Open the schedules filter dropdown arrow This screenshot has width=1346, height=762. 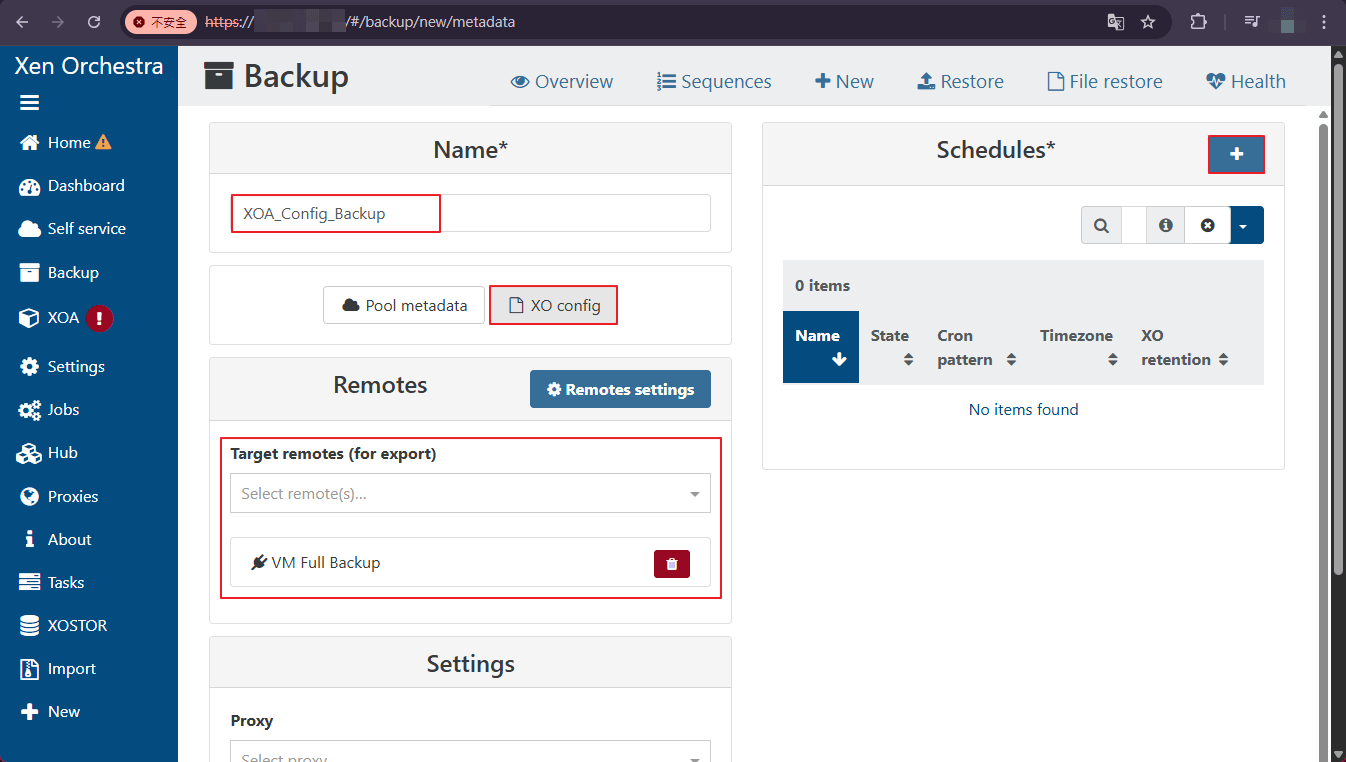point(1247,225)
